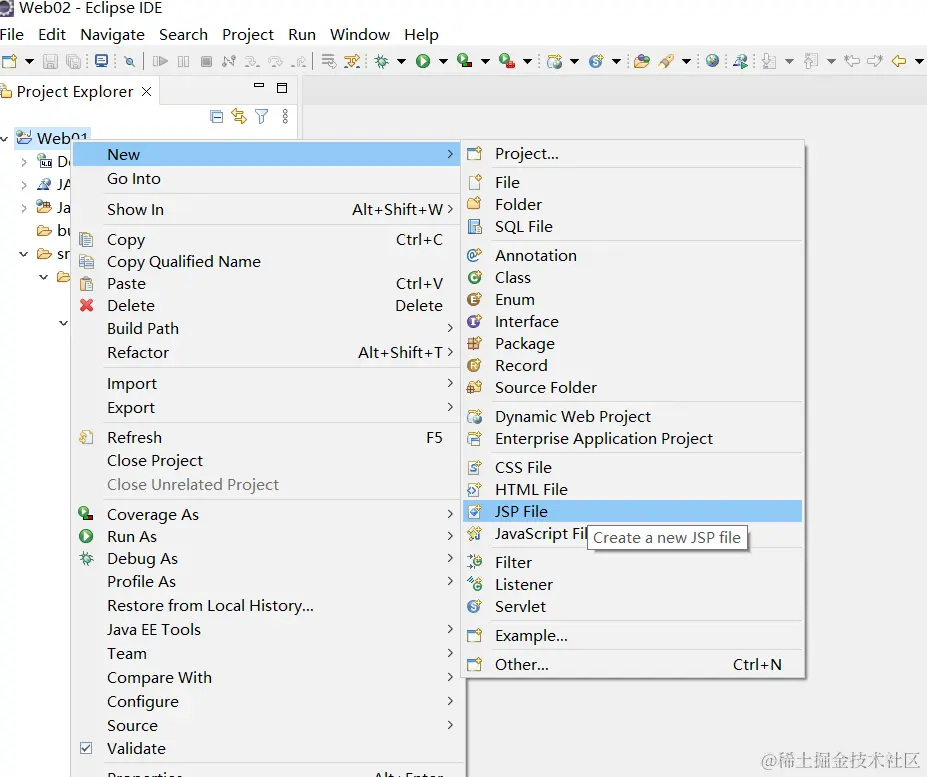The height and width of the screenshot is (777, 927).
Task: Click the Run Last Tool red-box icon
Action: pyautogui.click(x=507, y=61)
